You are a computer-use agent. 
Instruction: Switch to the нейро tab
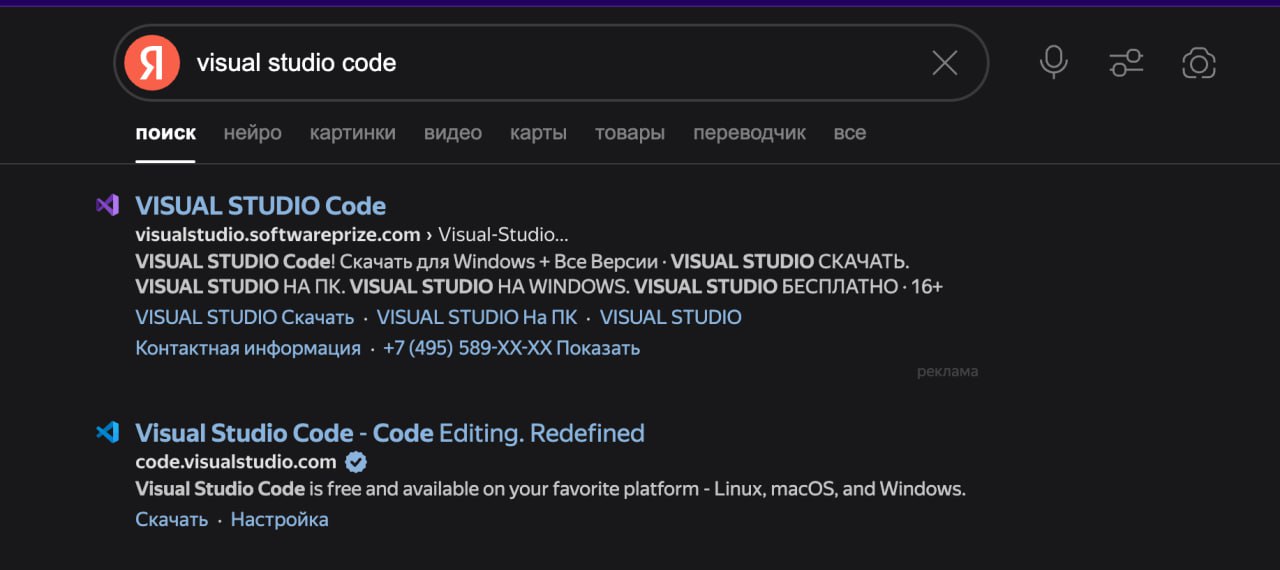(252, 133)
